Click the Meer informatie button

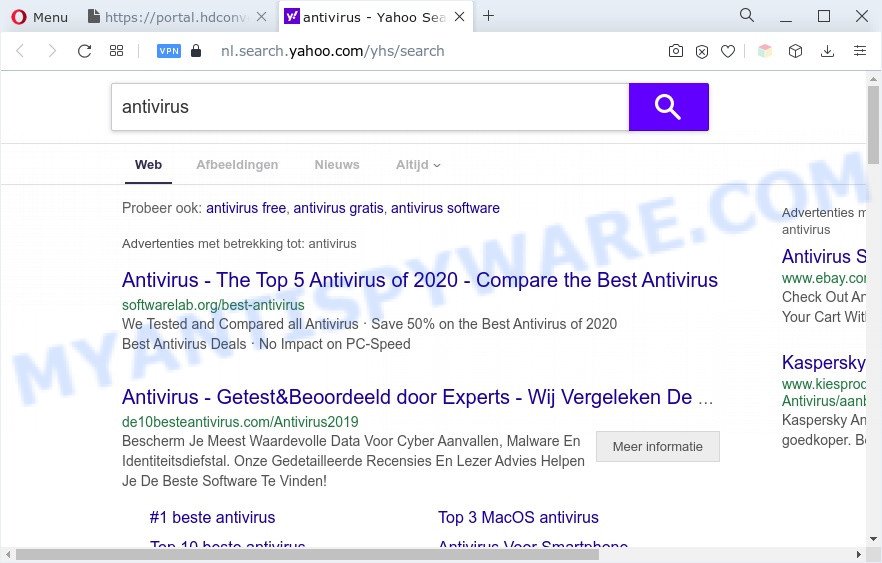[x=658, y=447]
